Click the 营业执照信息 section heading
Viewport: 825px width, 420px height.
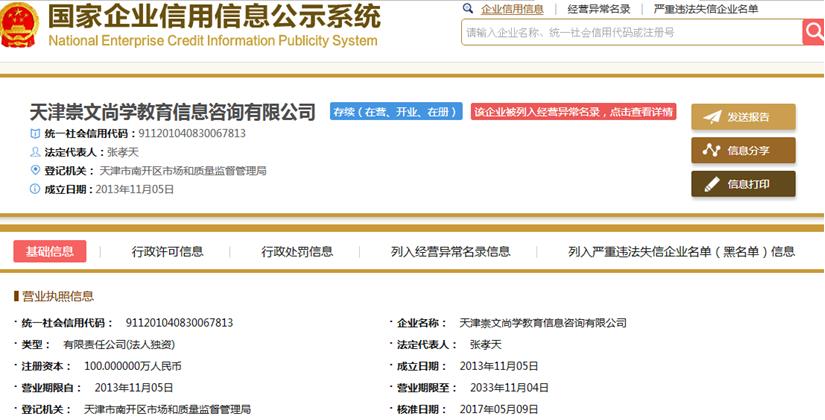click(x=57, y=296)
